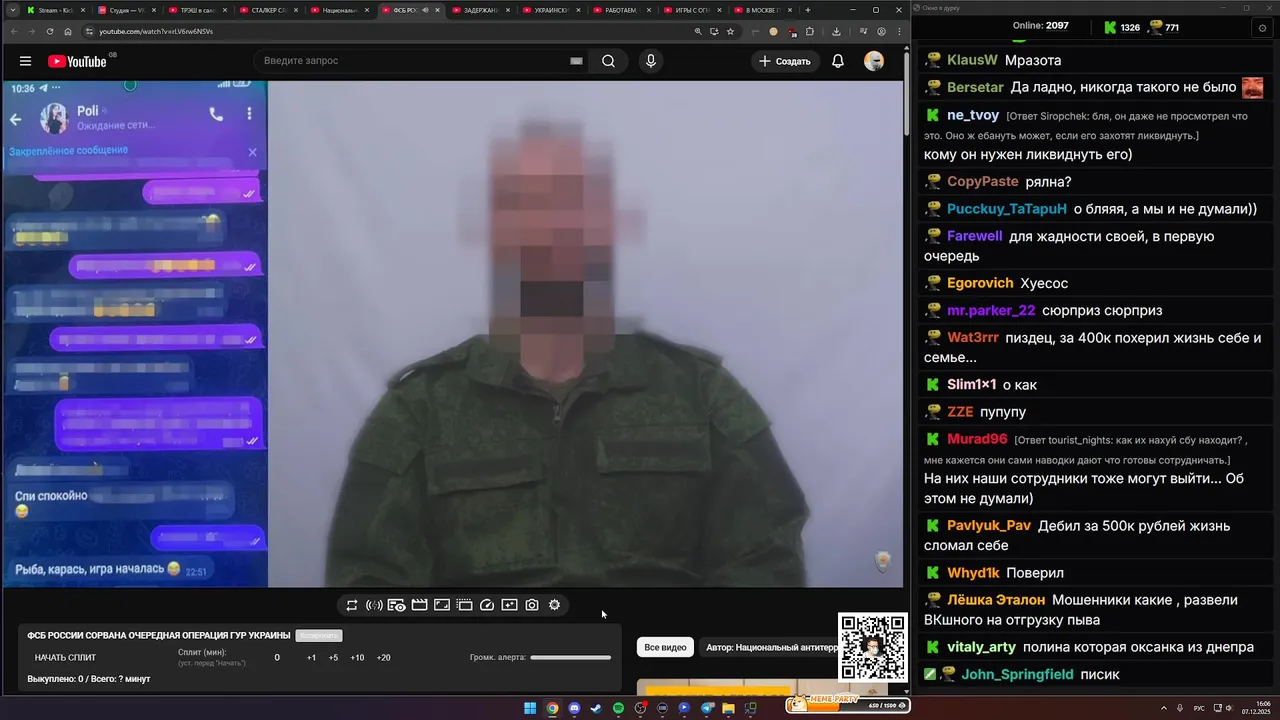This screenshot has width=1280, height=720.
Task: Open Chrome from the taskbar
Action: coord(552,708)
